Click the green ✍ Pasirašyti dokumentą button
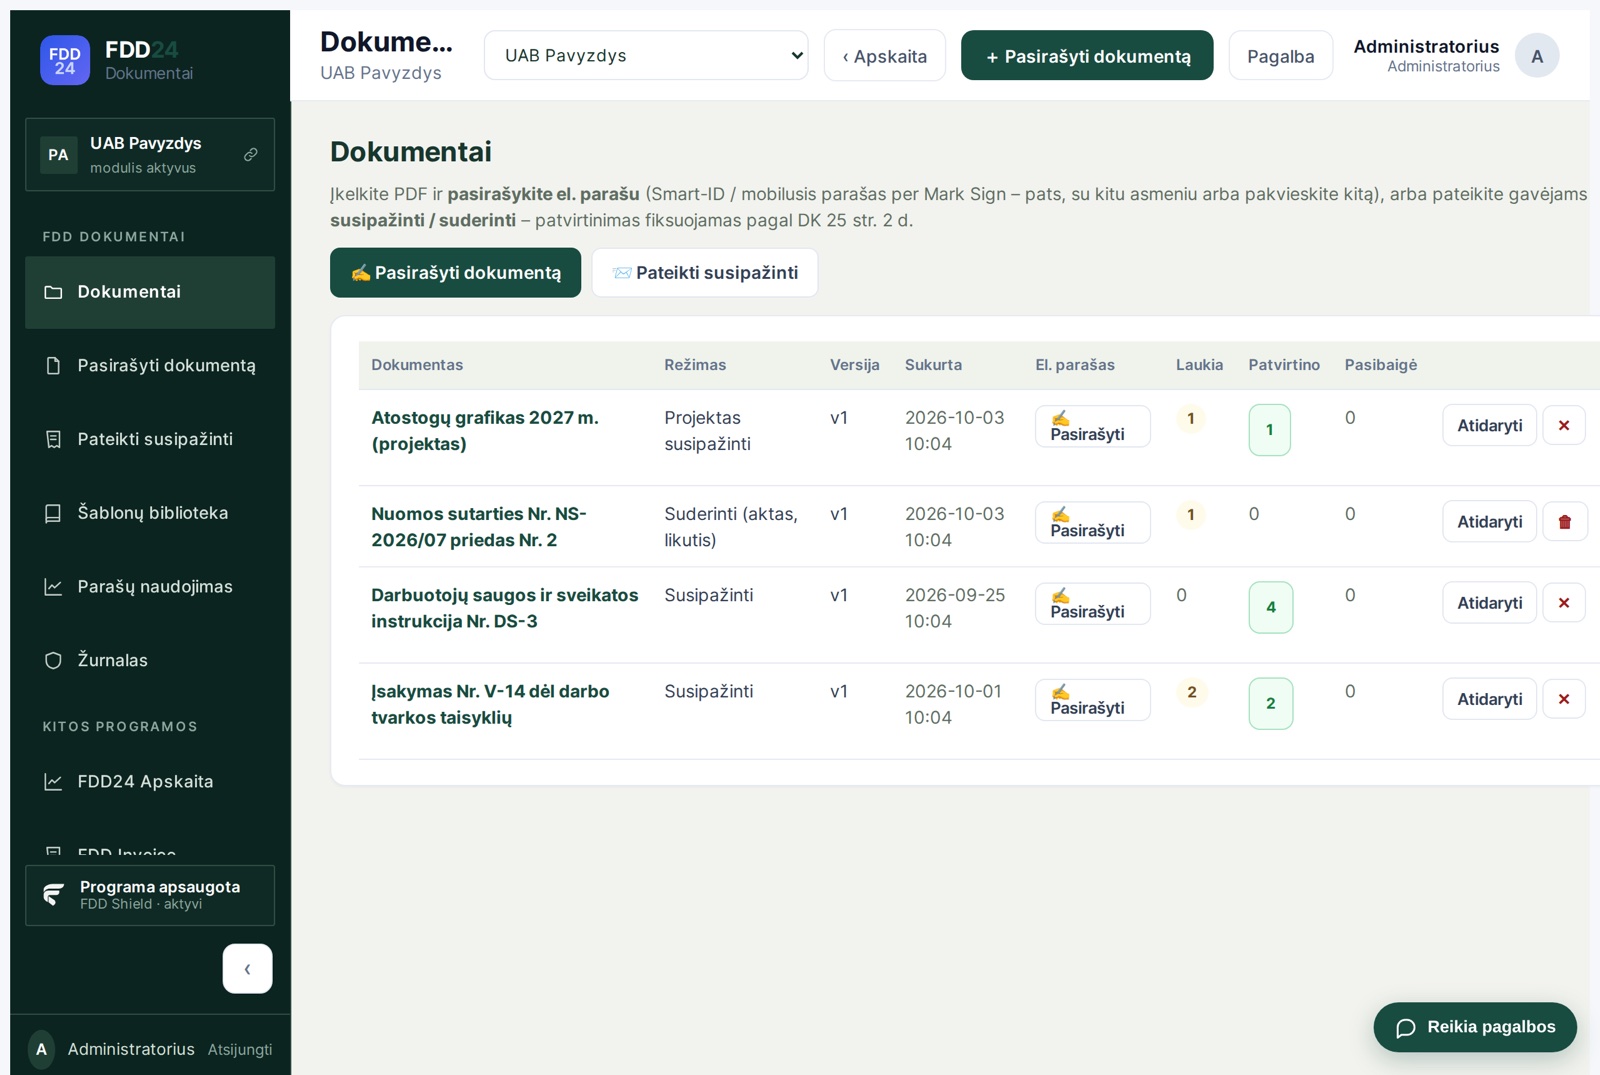 coord(455,273)
